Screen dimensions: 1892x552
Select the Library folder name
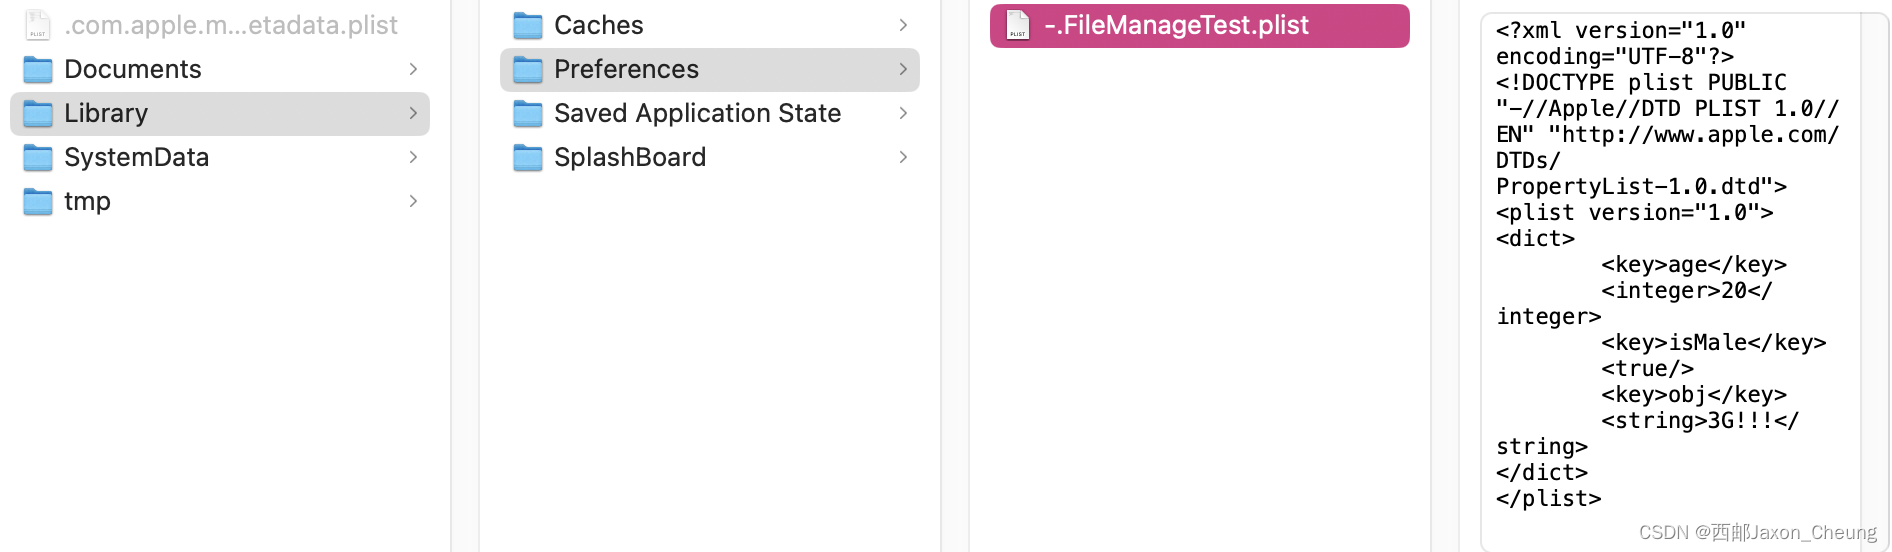pos(106,113)
